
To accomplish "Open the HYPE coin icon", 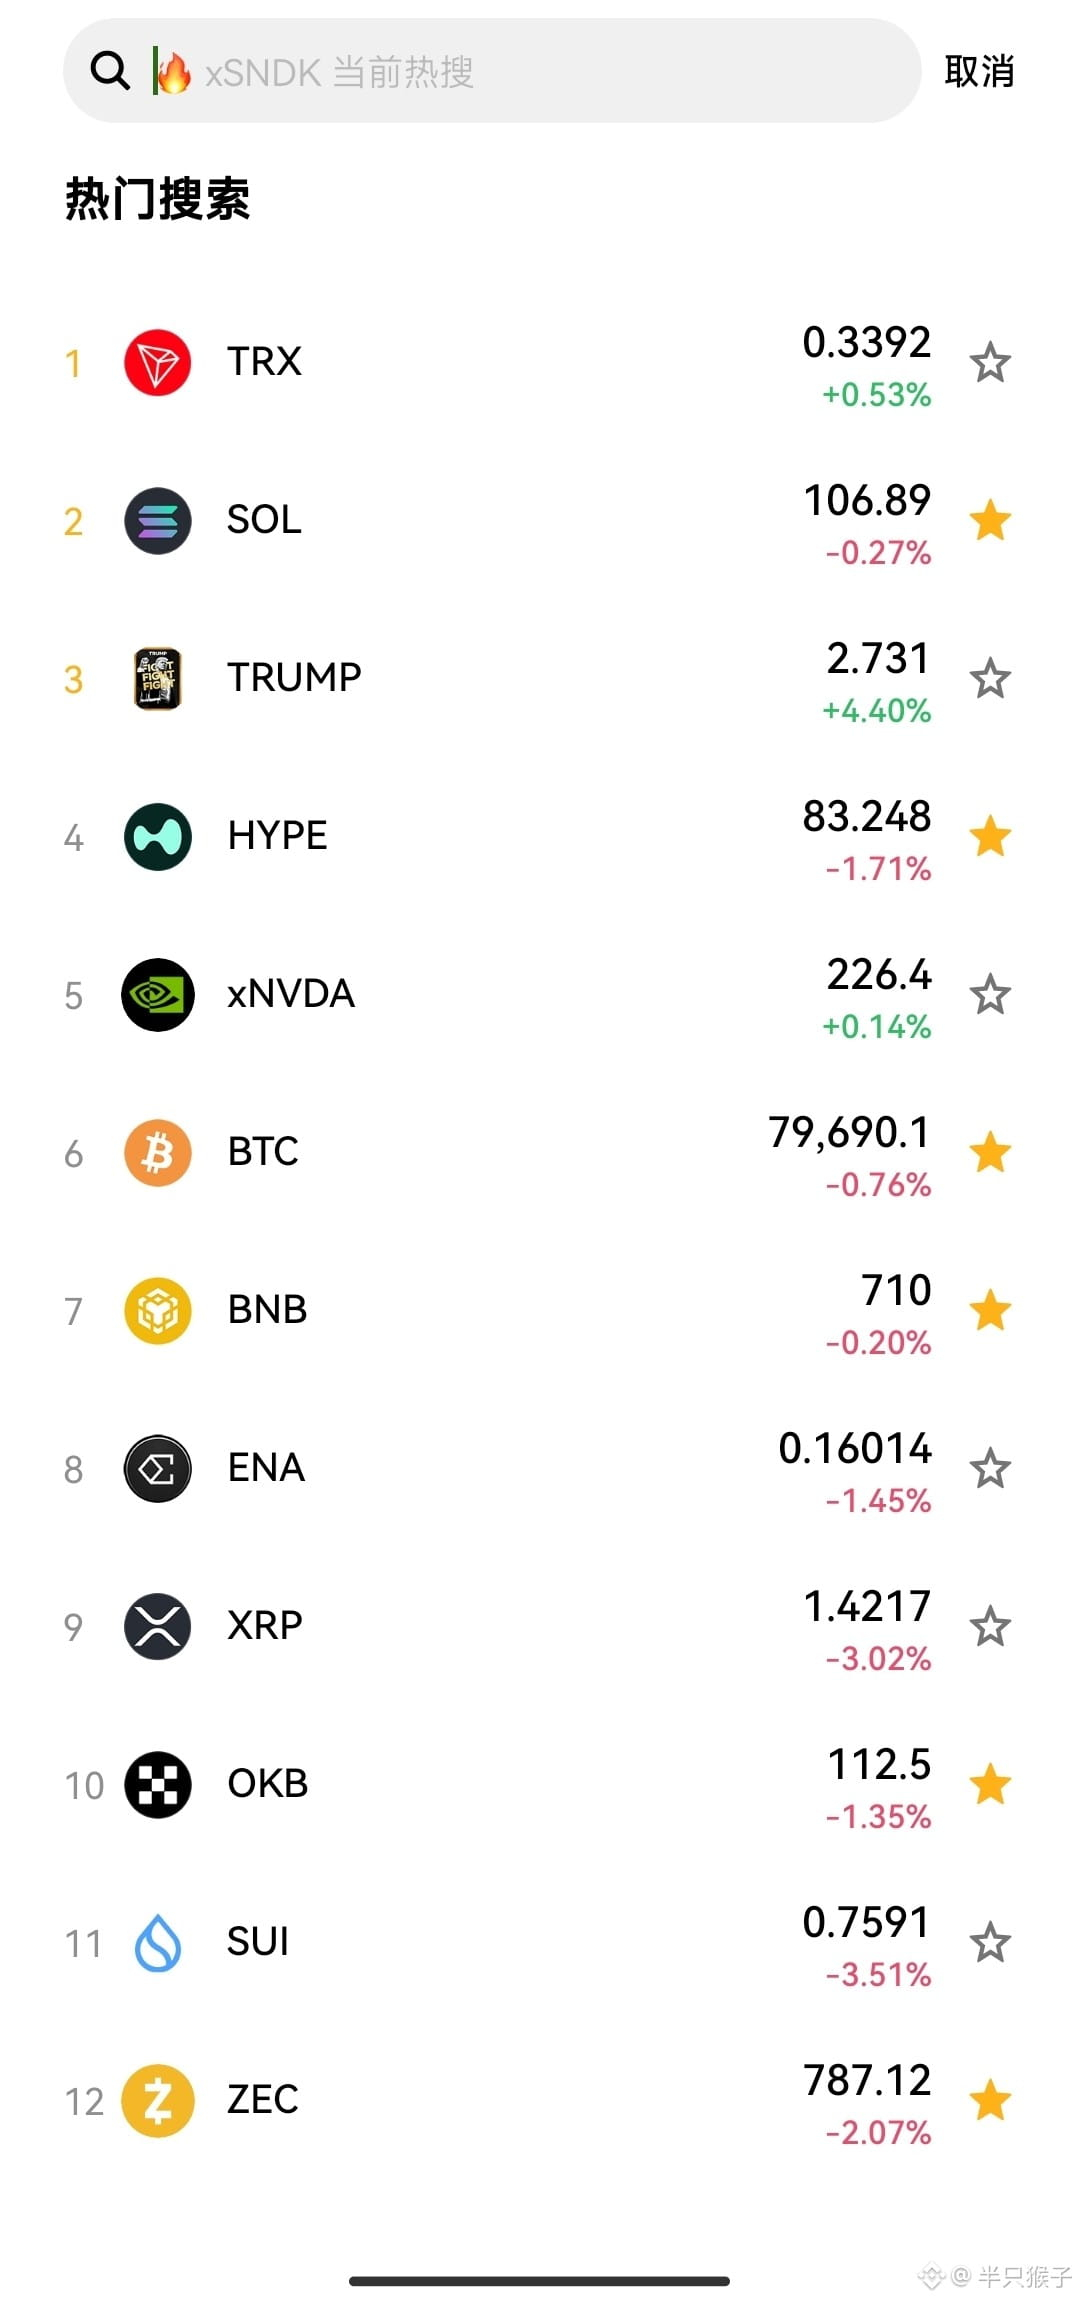I will [x=158, y=836].
